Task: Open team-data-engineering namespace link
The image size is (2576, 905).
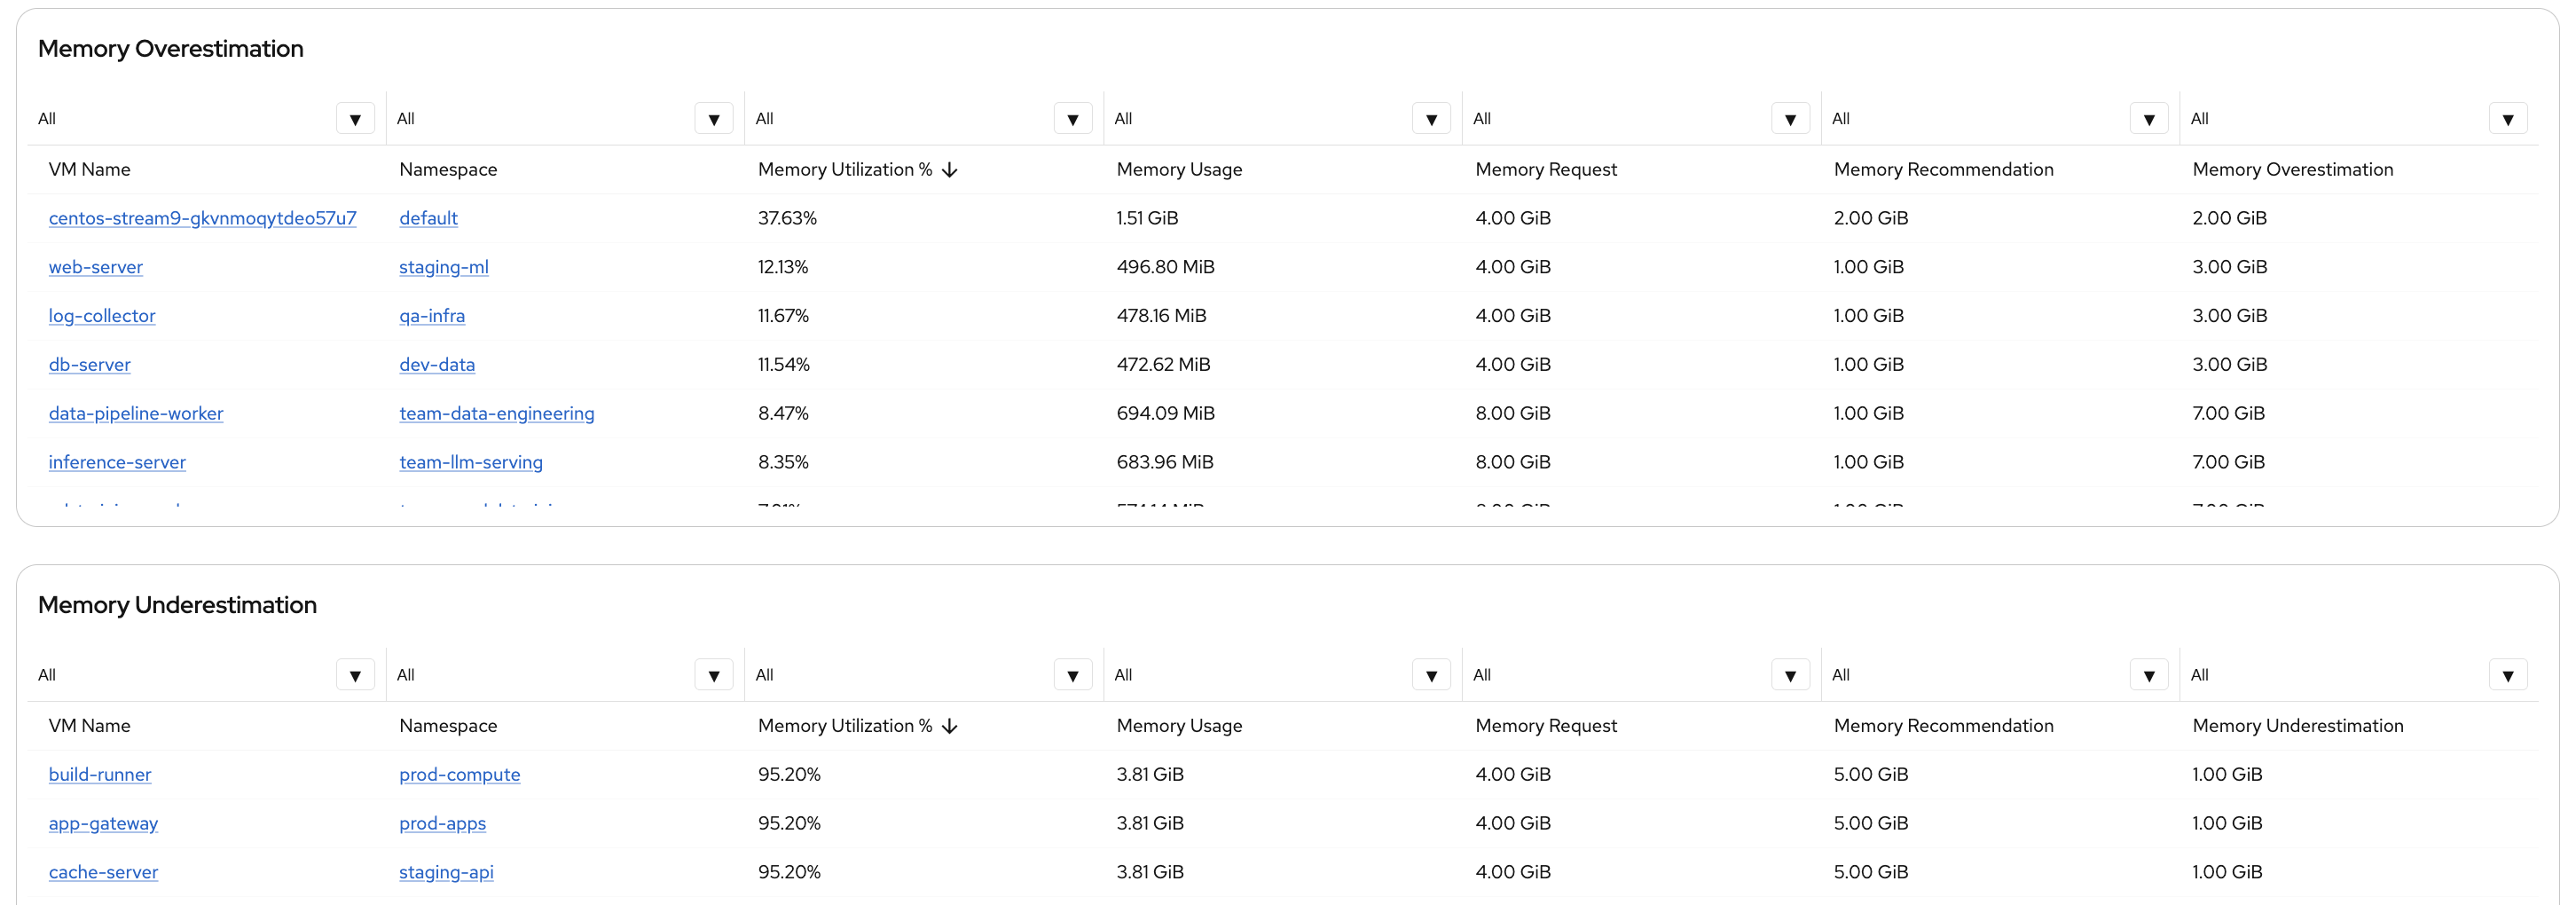Action: click(x=497, y=414)
